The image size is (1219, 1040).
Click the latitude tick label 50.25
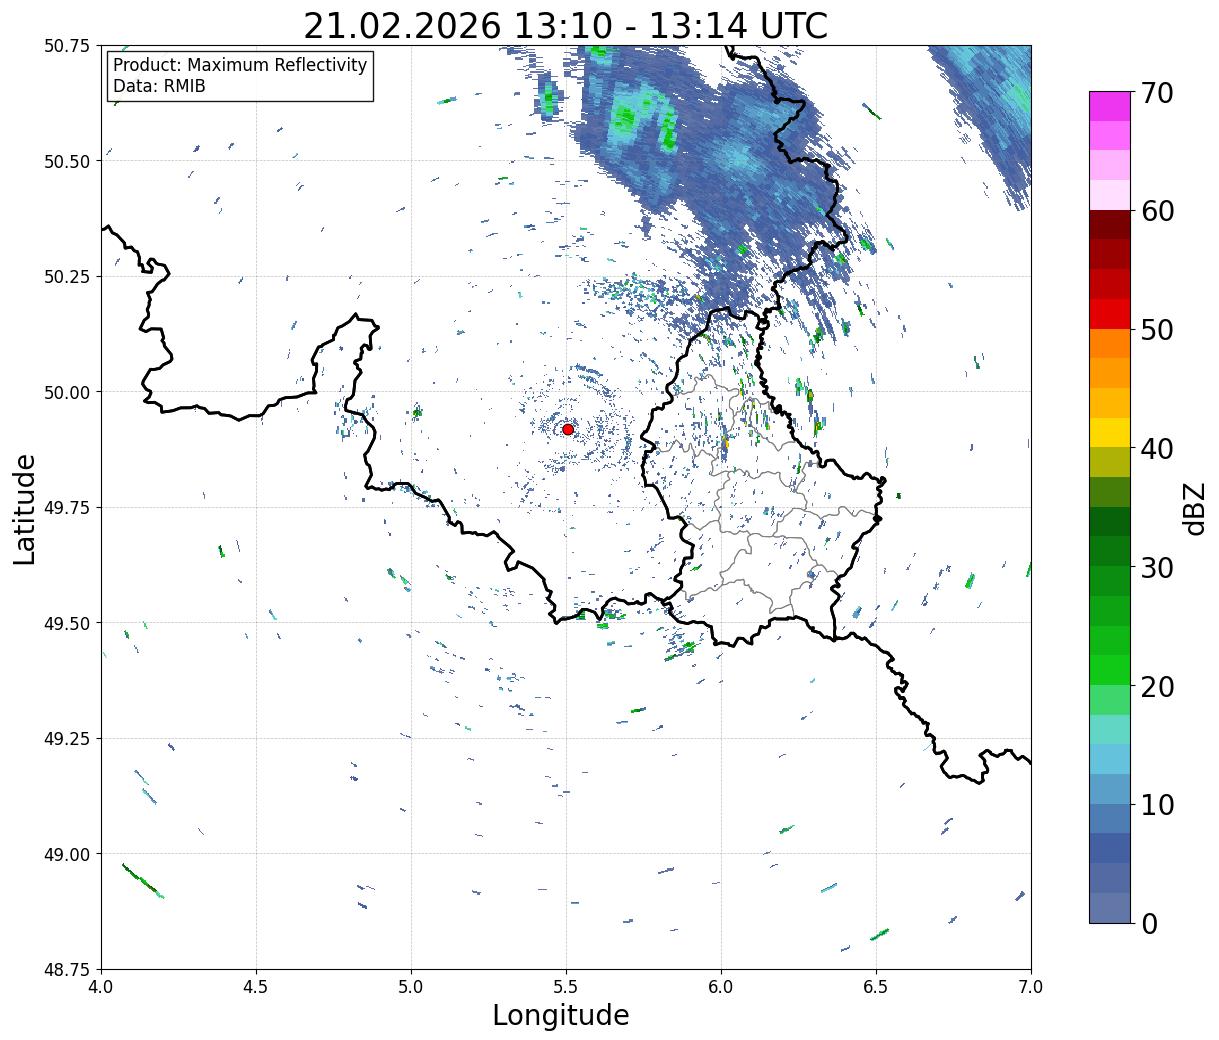(x=67, y=277)
